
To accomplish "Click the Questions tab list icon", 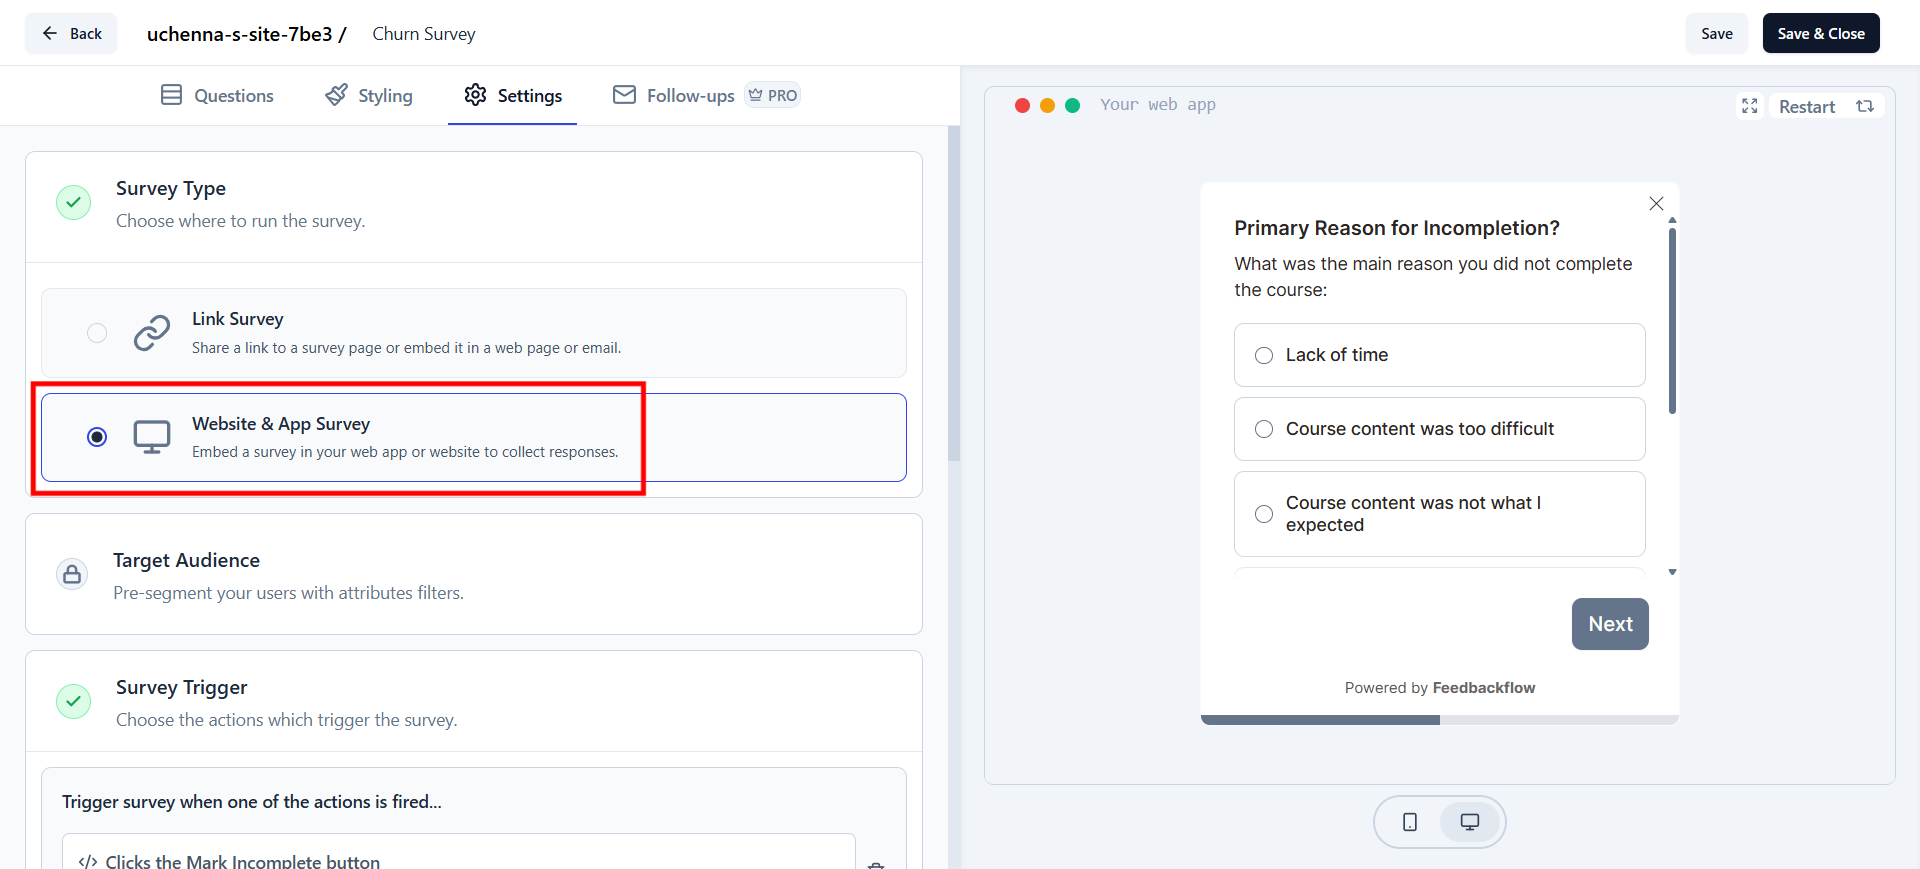I will pyautogui.click(x=172, y=95).
